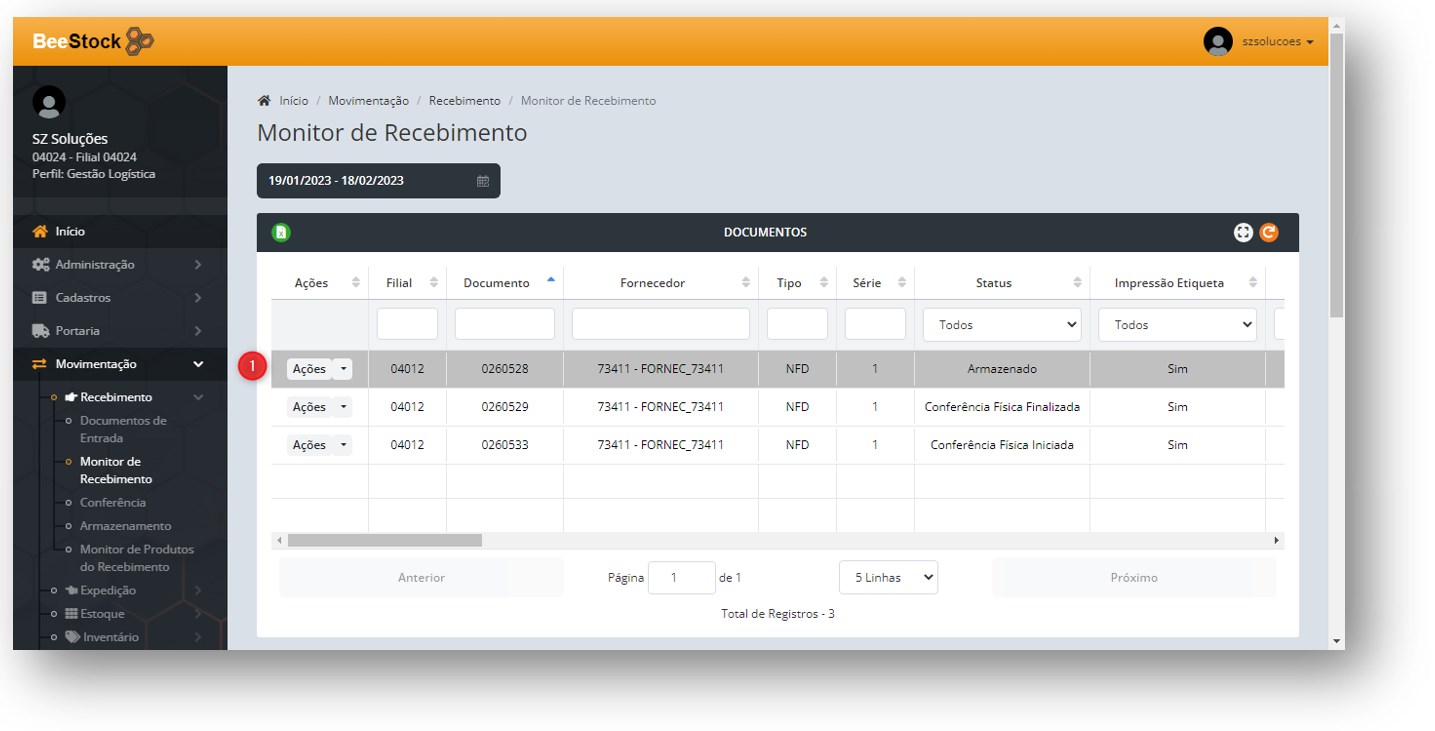This screenshot has height=731, width=1435.
Task: Click the orange refresh icon in Documentos header
Action: click(1268, 232)
